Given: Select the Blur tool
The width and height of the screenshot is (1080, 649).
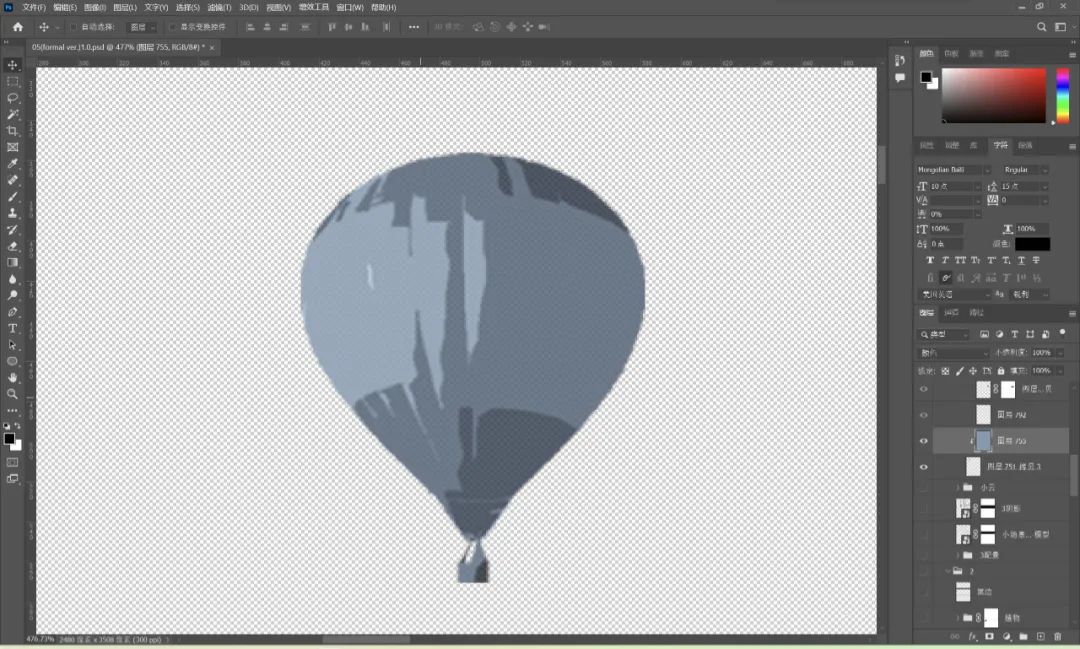Looking at the screenshot, I should pyautogui.click(x=12, y=279).
